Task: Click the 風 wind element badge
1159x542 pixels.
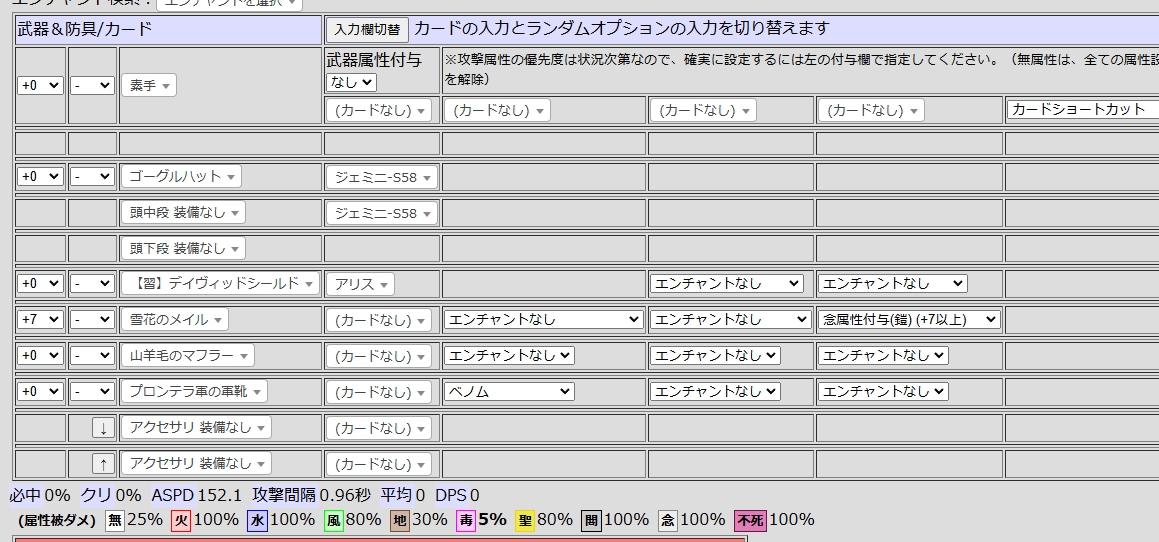Action: 333,521
